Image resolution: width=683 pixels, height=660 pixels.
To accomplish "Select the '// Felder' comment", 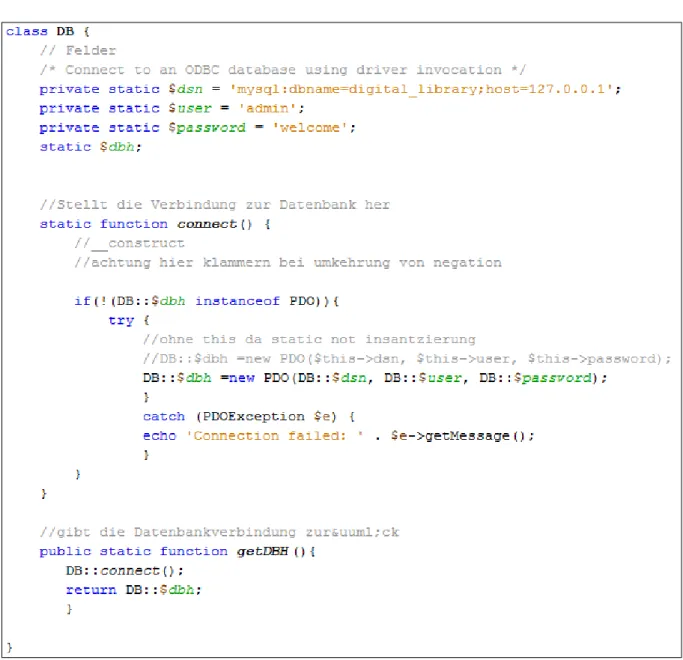I will 78,51.
